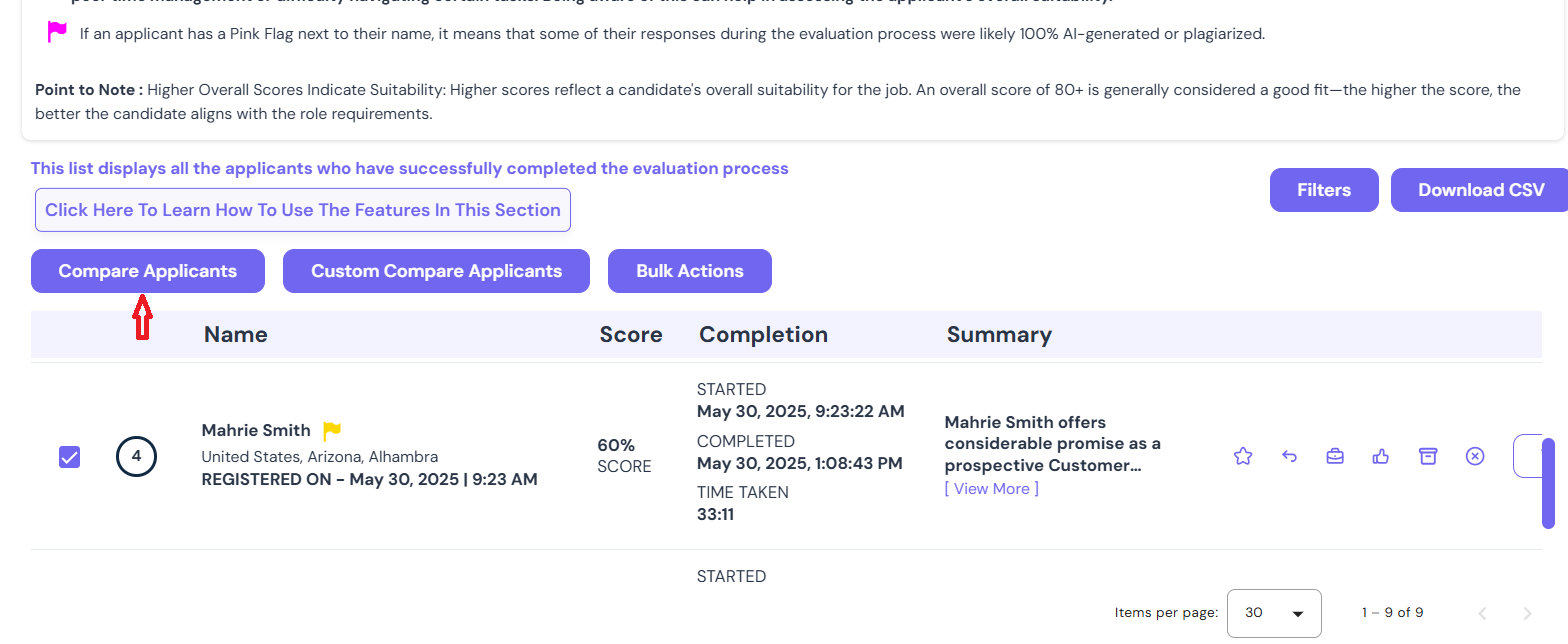
Task: Click the Compare Applicants button
Action: pos(148,271)
